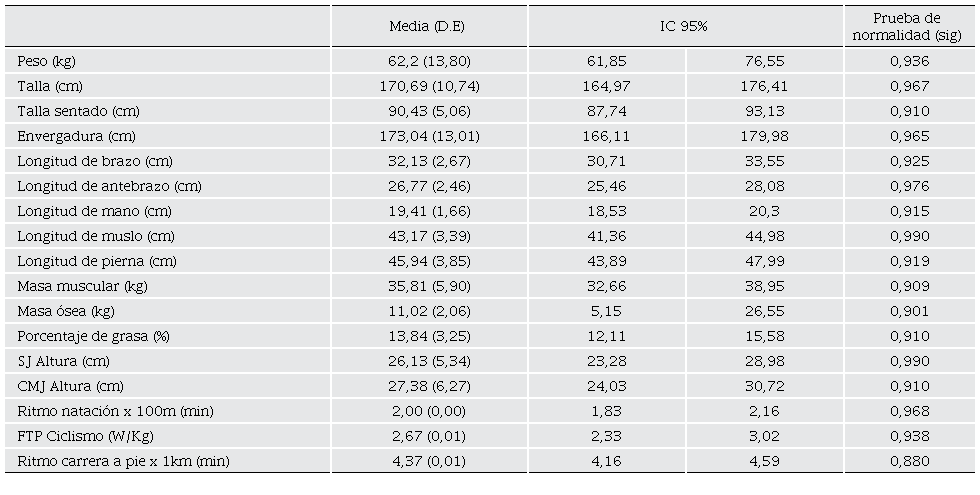
Task: Click the "Media (D.E)" column header
Action: (x=429, y=27)
